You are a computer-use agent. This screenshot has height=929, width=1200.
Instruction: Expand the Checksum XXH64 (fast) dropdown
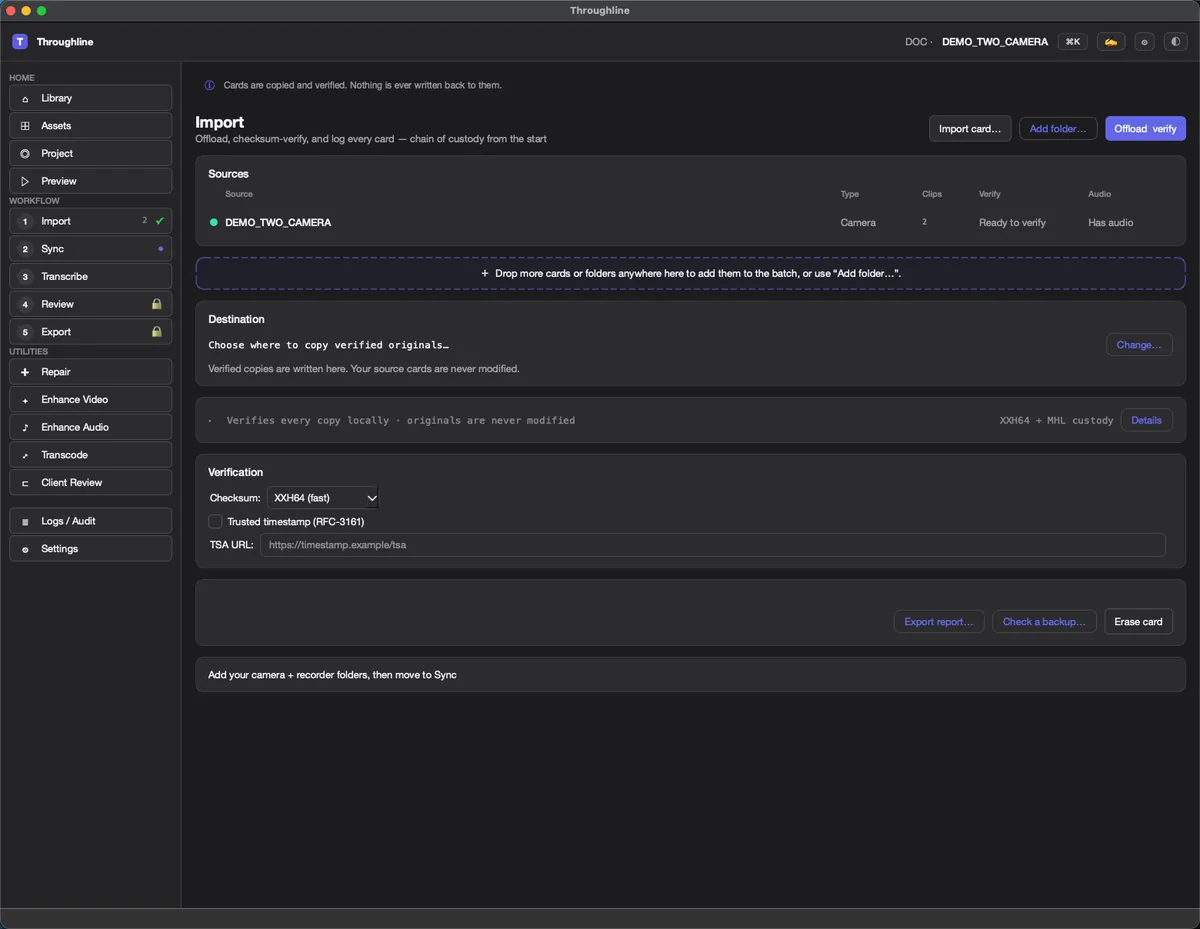323,498
